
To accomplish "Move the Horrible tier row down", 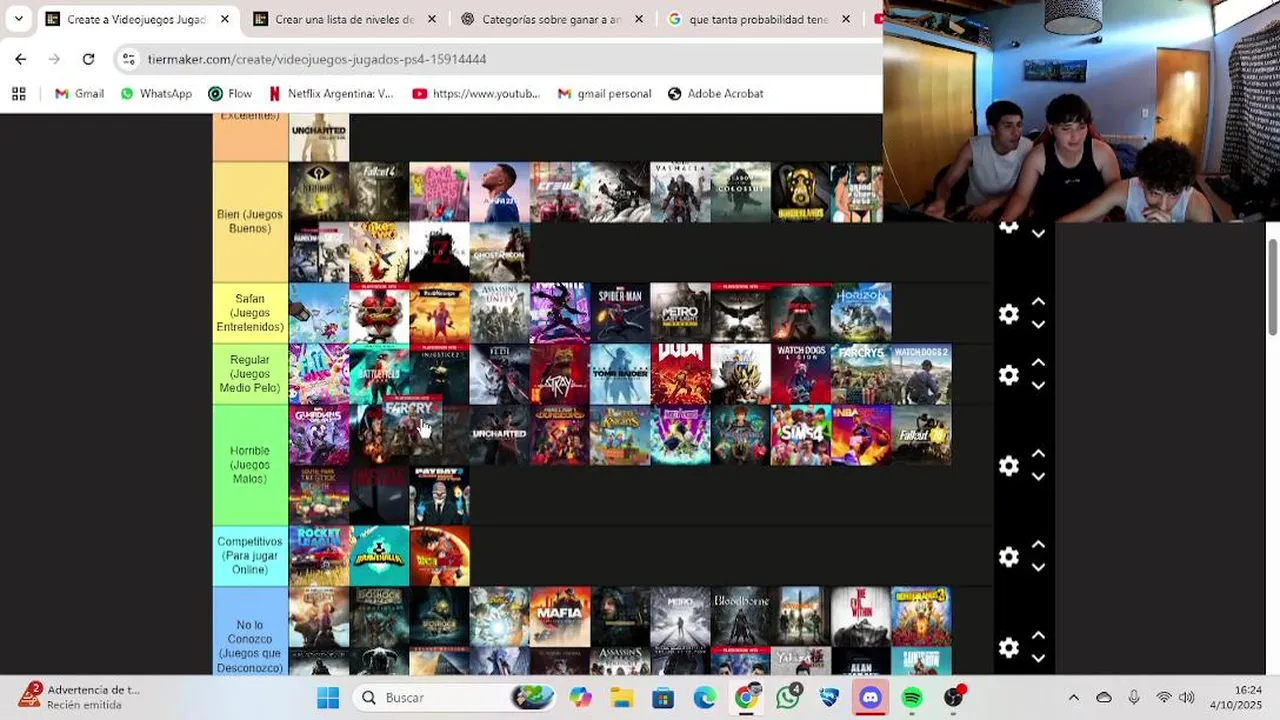I will (x=1038, y=477).
